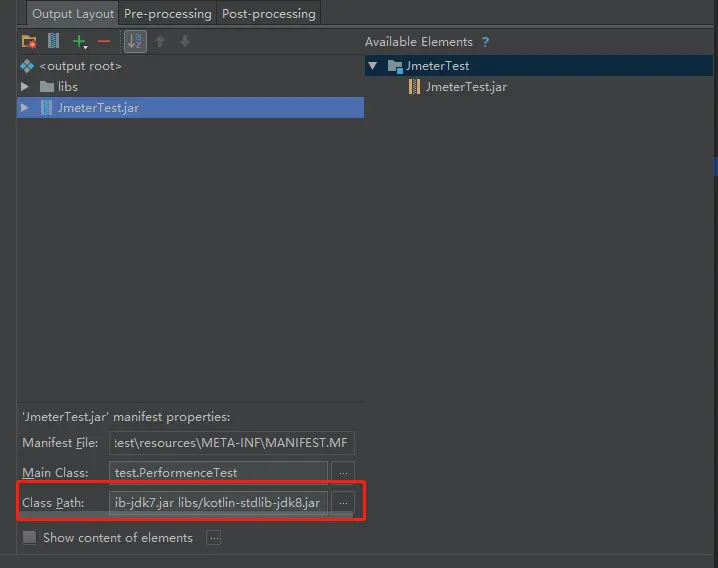Image resolution: width=718 pixels, height=568 pixels.
Task: Toggle Sort Elements by Names and Types
Action: pos(135,41)
